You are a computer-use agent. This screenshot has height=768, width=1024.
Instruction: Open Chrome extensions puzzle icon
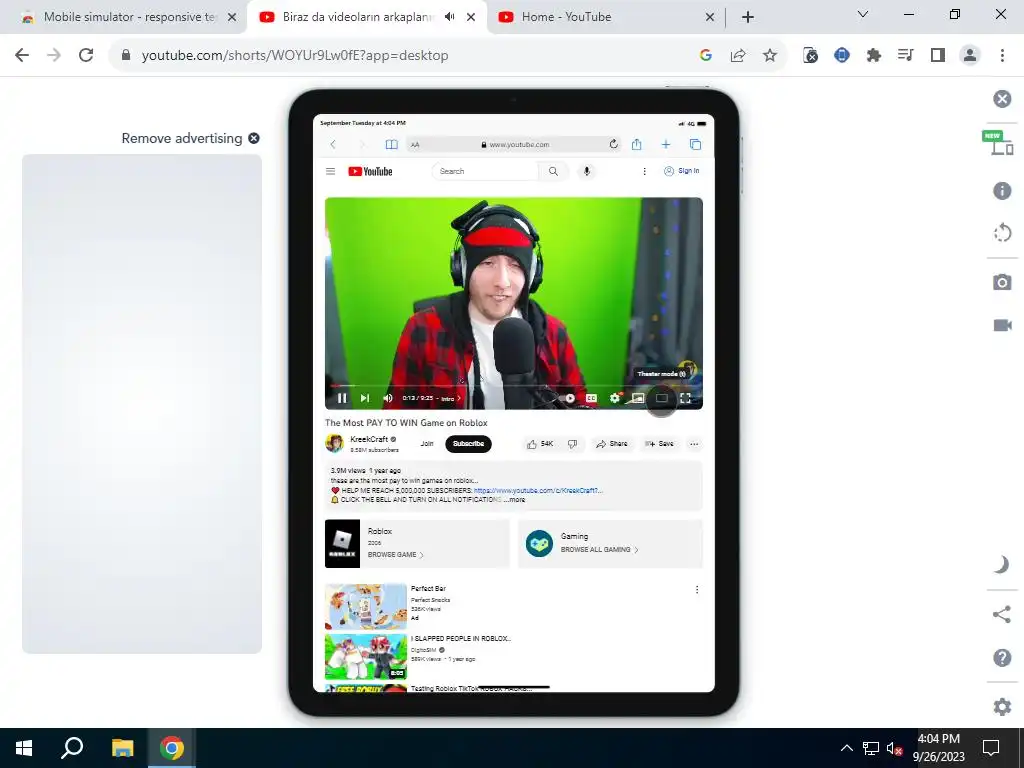(x=874, y=56)
